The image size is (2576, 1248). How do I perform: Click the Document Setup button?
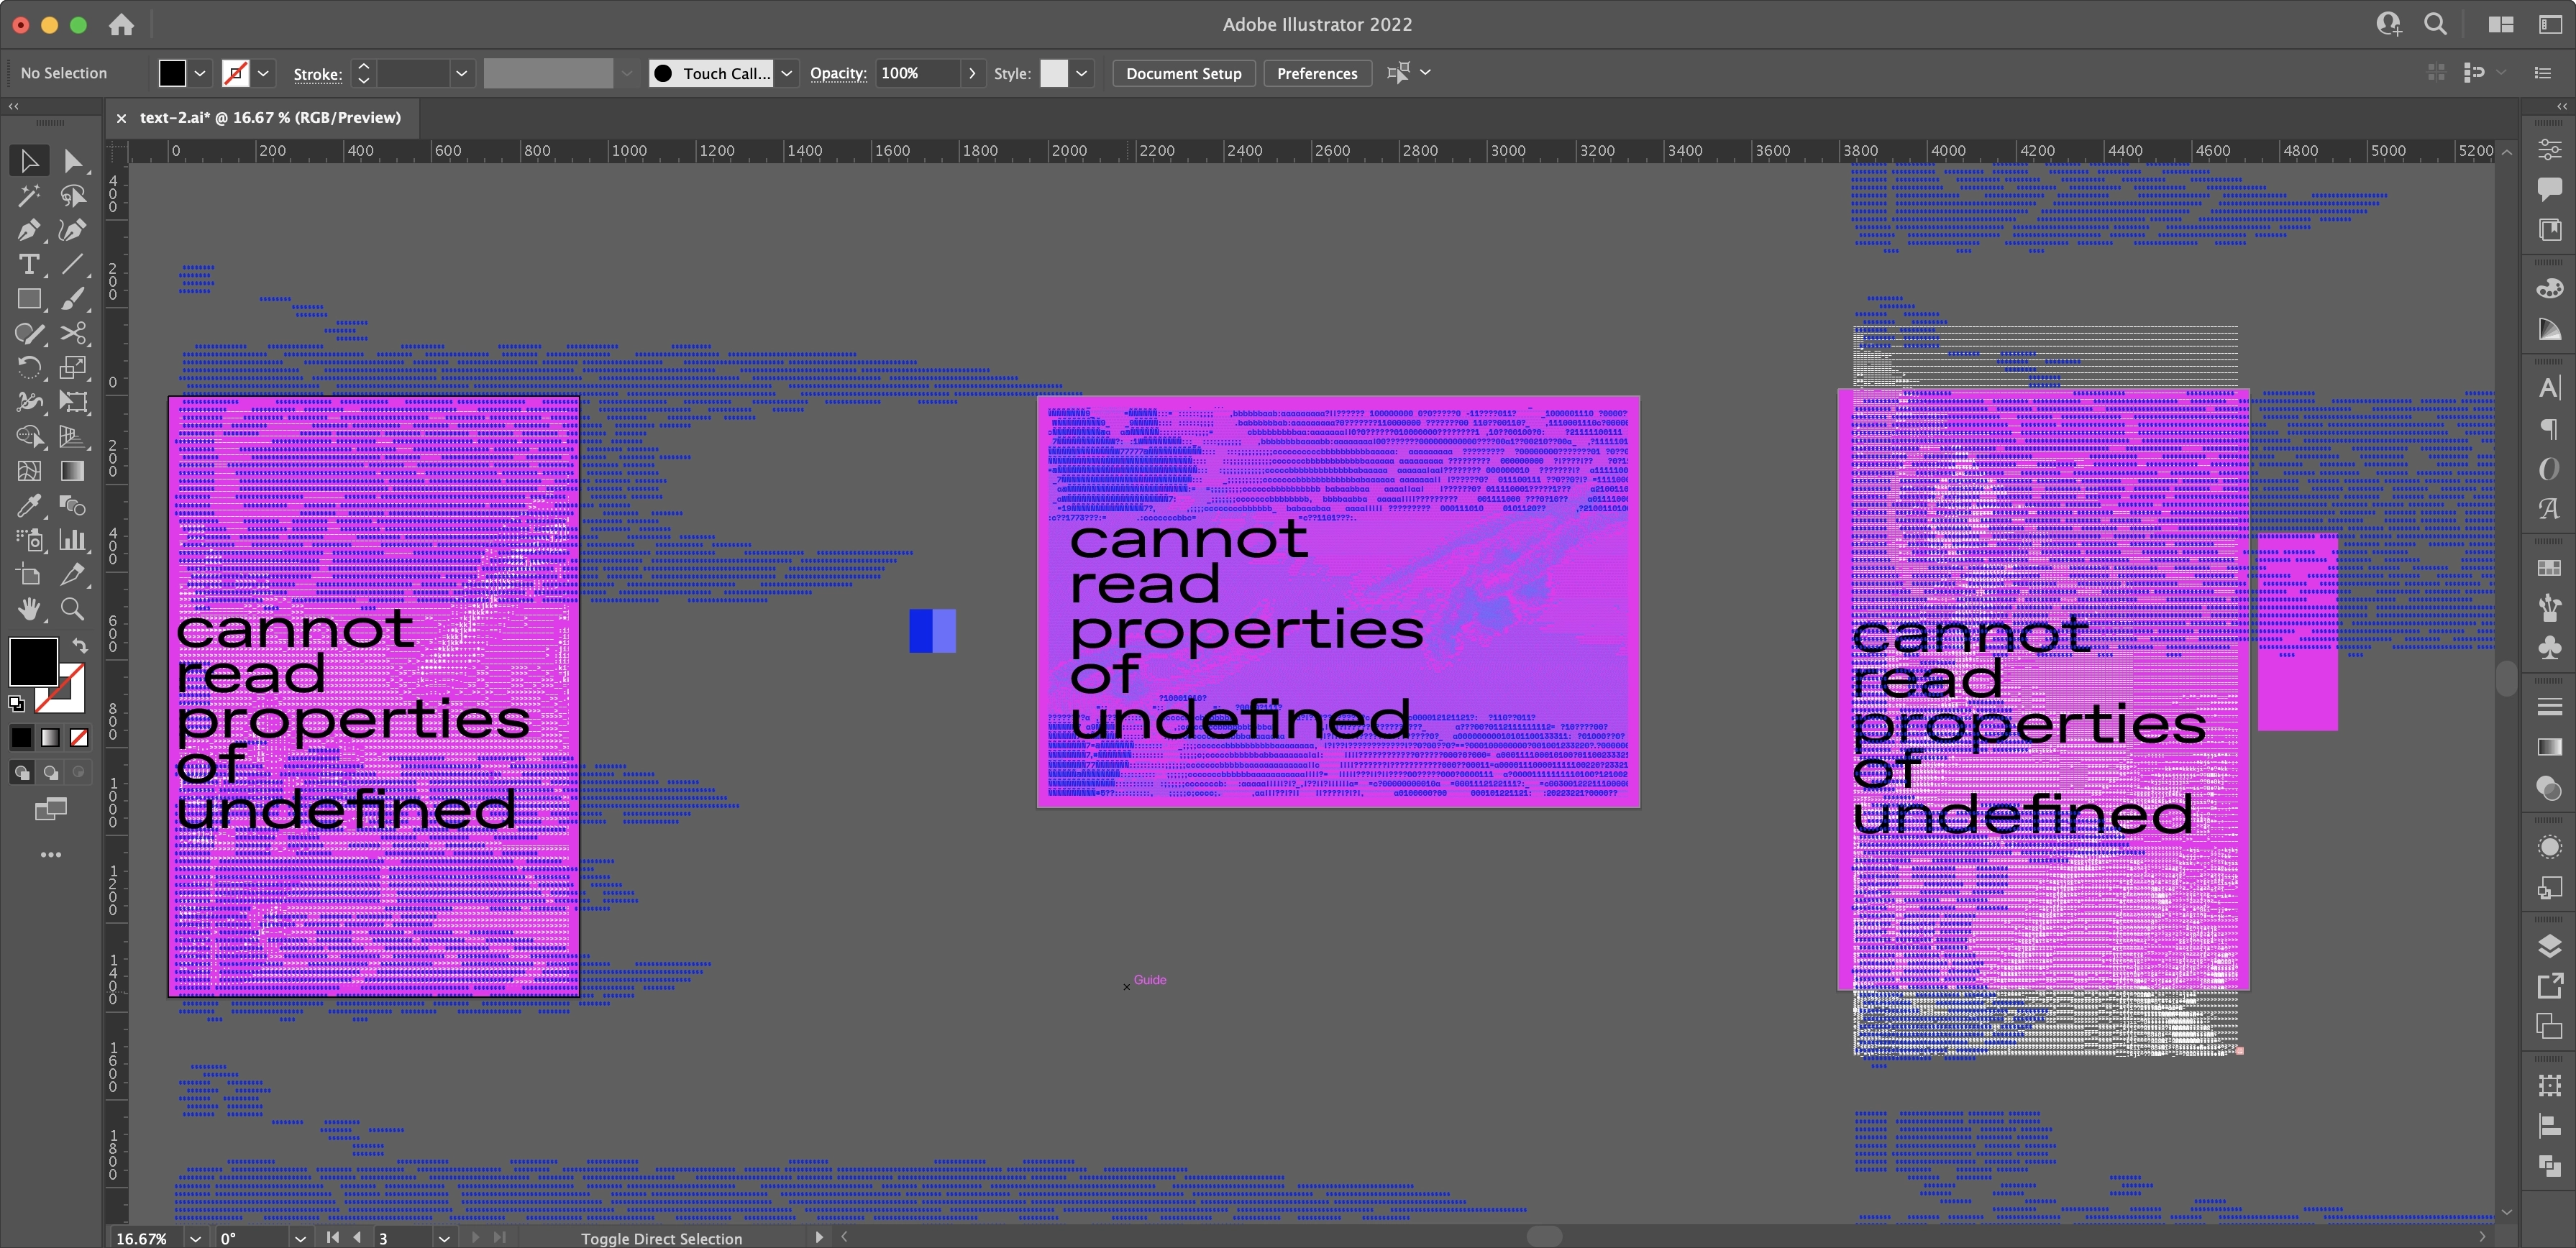pos(1183,73)
